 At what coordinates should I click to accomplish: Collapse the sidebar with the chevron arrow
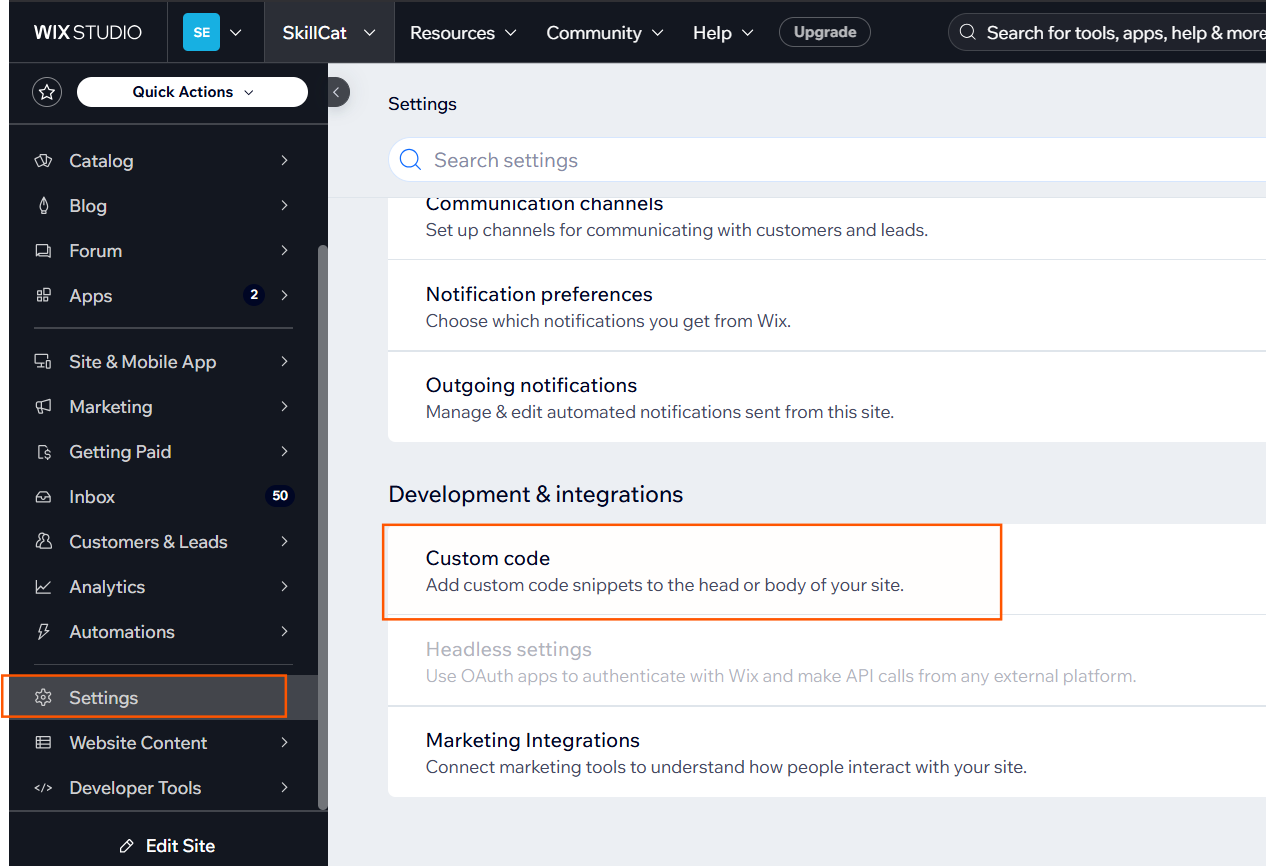tap(337, 91)
